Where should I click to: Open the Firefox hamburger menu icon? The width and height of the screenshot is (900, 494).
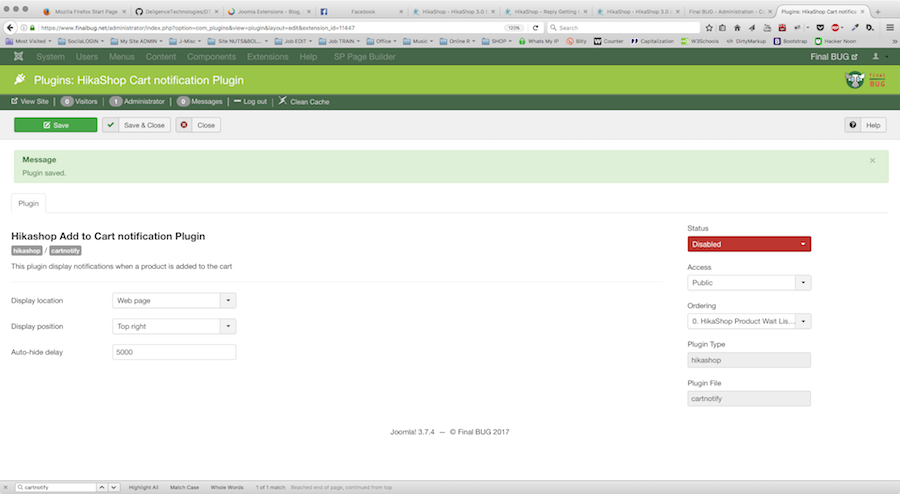890,28
